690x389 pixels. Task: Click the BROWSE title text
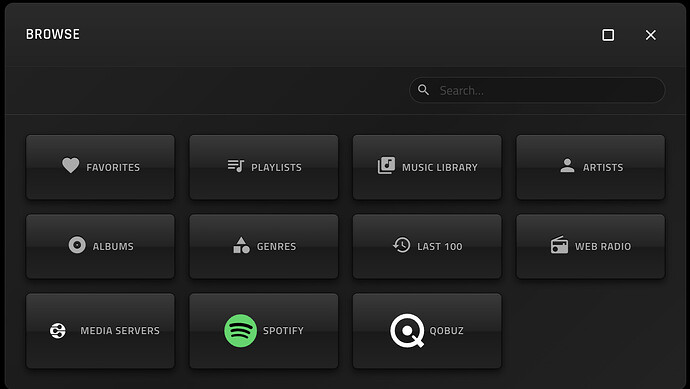[53, 34]
